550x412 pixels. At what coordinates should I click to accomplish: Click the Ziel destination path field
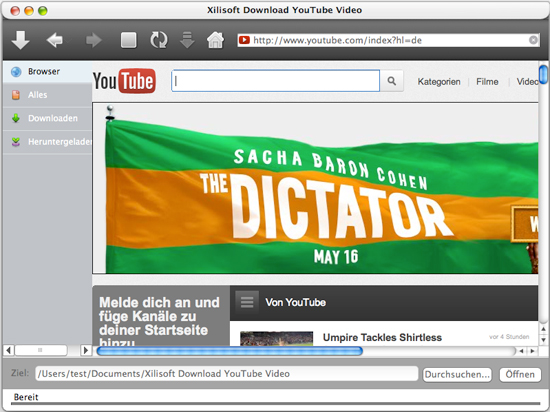pyautogui.click(x=227, y=374)
